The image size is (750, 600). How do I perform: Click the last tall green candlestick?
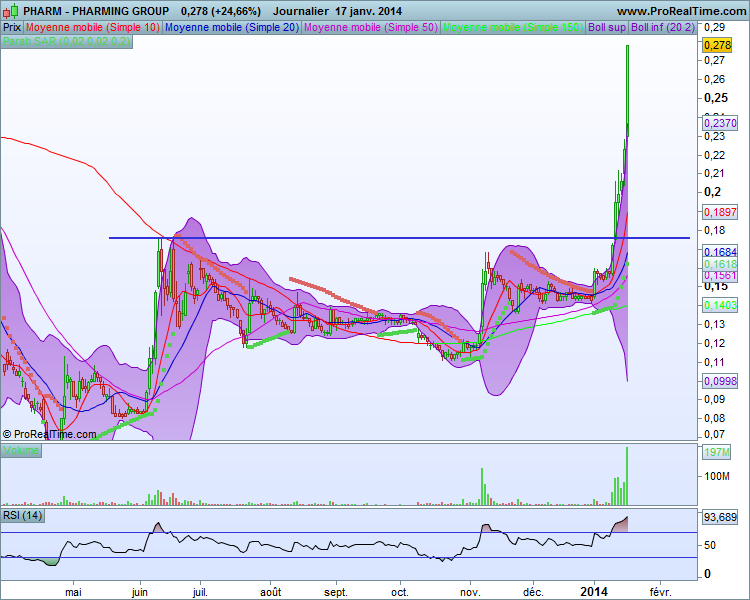click(627, 91)
